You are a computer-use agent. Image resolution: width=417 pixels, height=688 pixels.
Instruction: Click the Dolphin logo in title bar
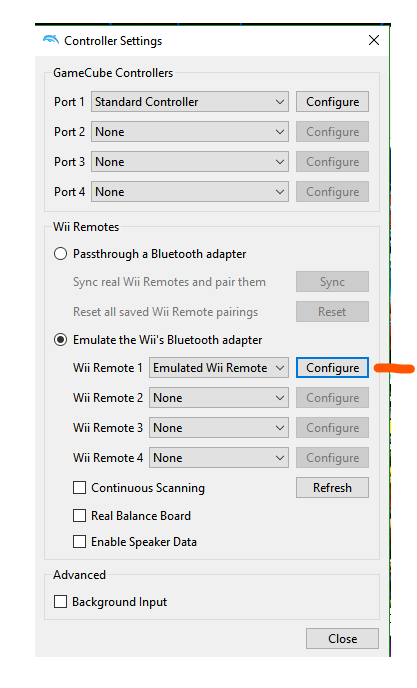pyautogui.click(x=51, y=40)
